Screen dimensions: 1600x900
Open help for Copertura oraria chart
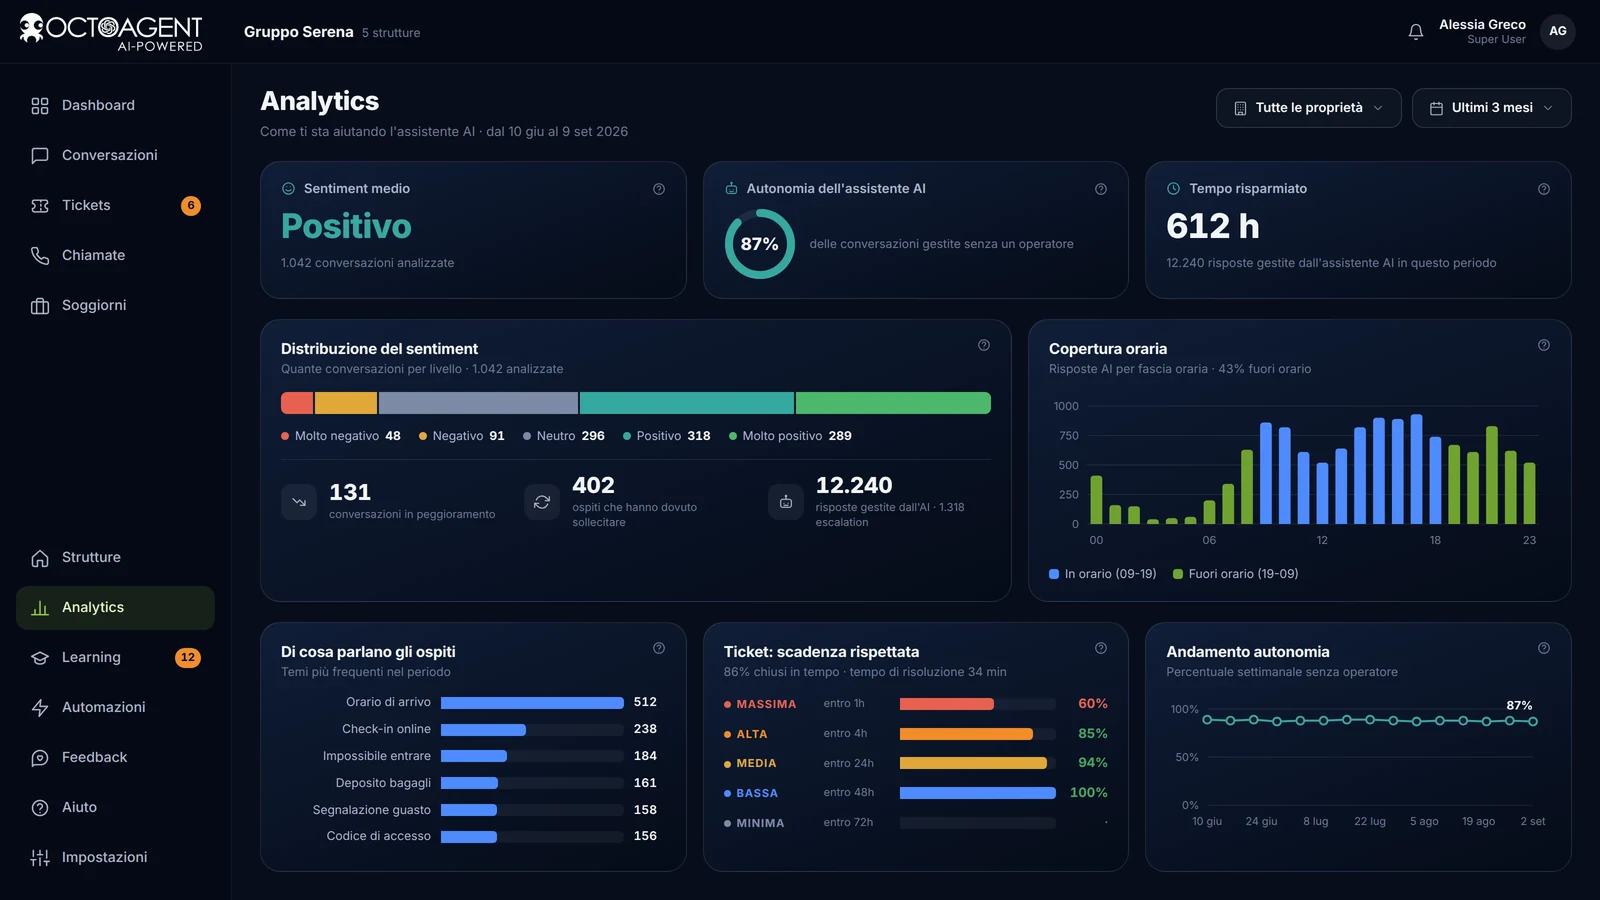point(1544,345)
